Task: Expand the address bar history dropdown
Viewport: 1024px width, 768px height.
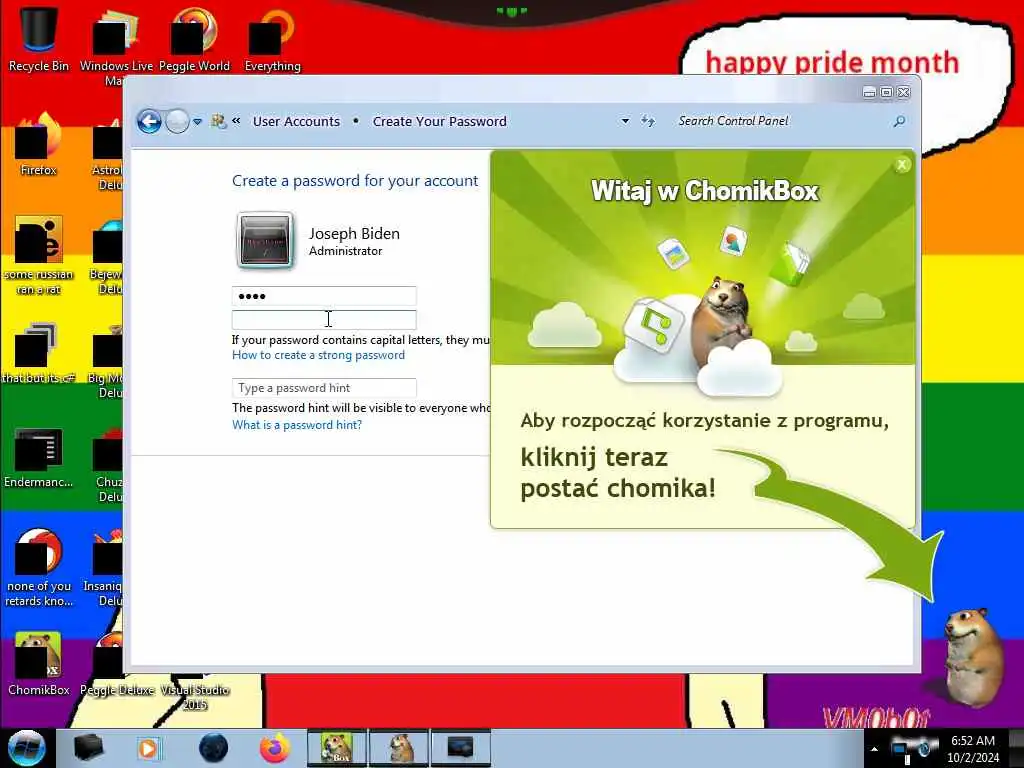Action: pos(625,121)
